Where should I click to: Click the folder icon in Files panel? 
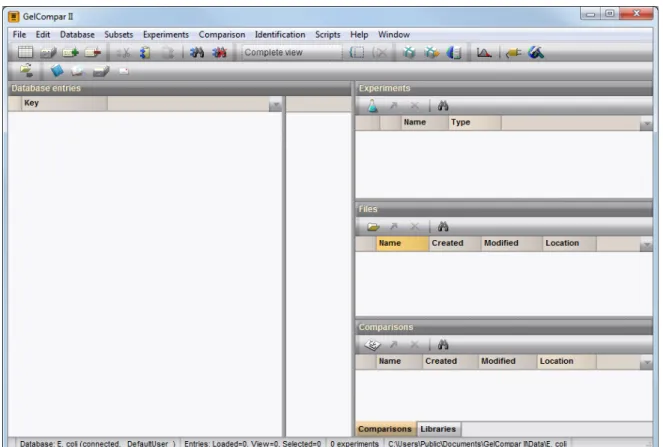(373, 227)
